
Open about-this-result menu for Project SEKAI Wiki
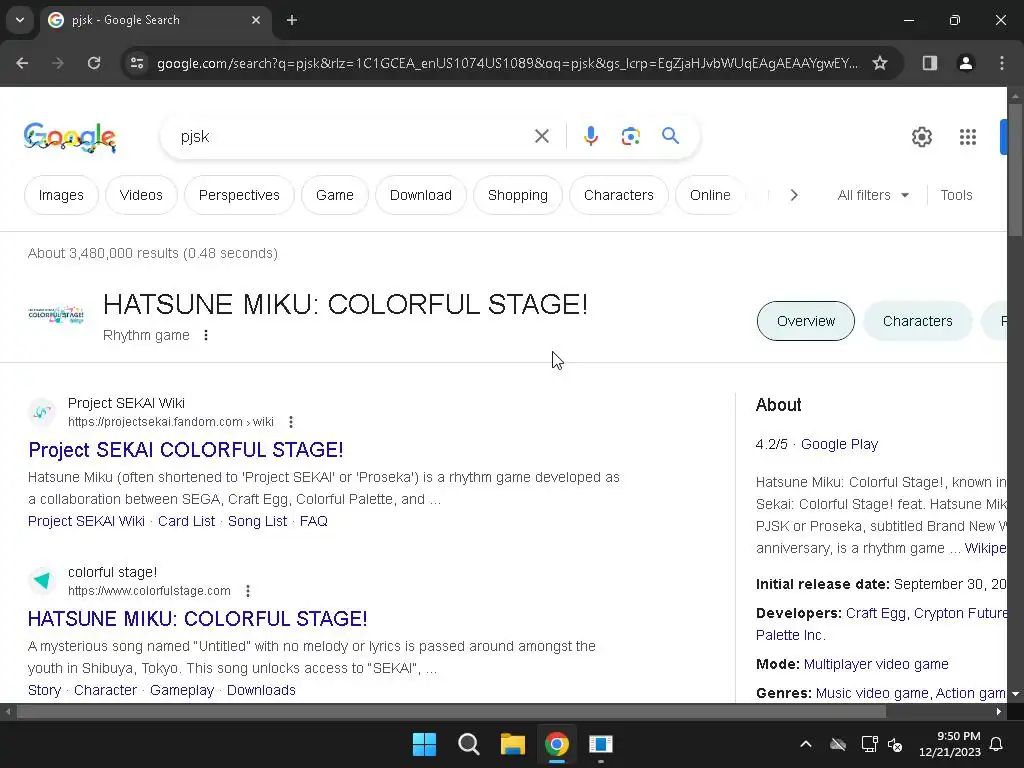(291, 422)
